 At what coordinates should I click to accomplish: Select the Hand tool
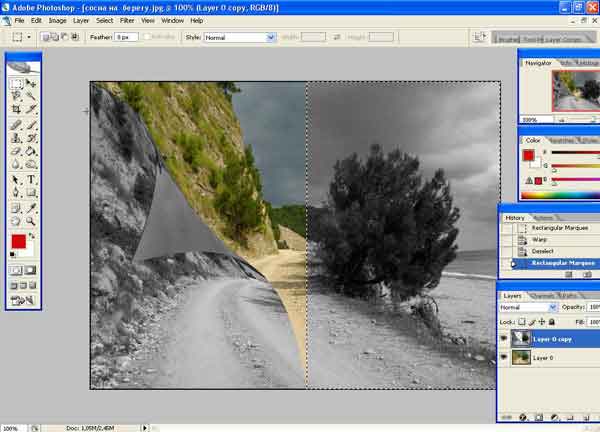(x=16, y=221)
